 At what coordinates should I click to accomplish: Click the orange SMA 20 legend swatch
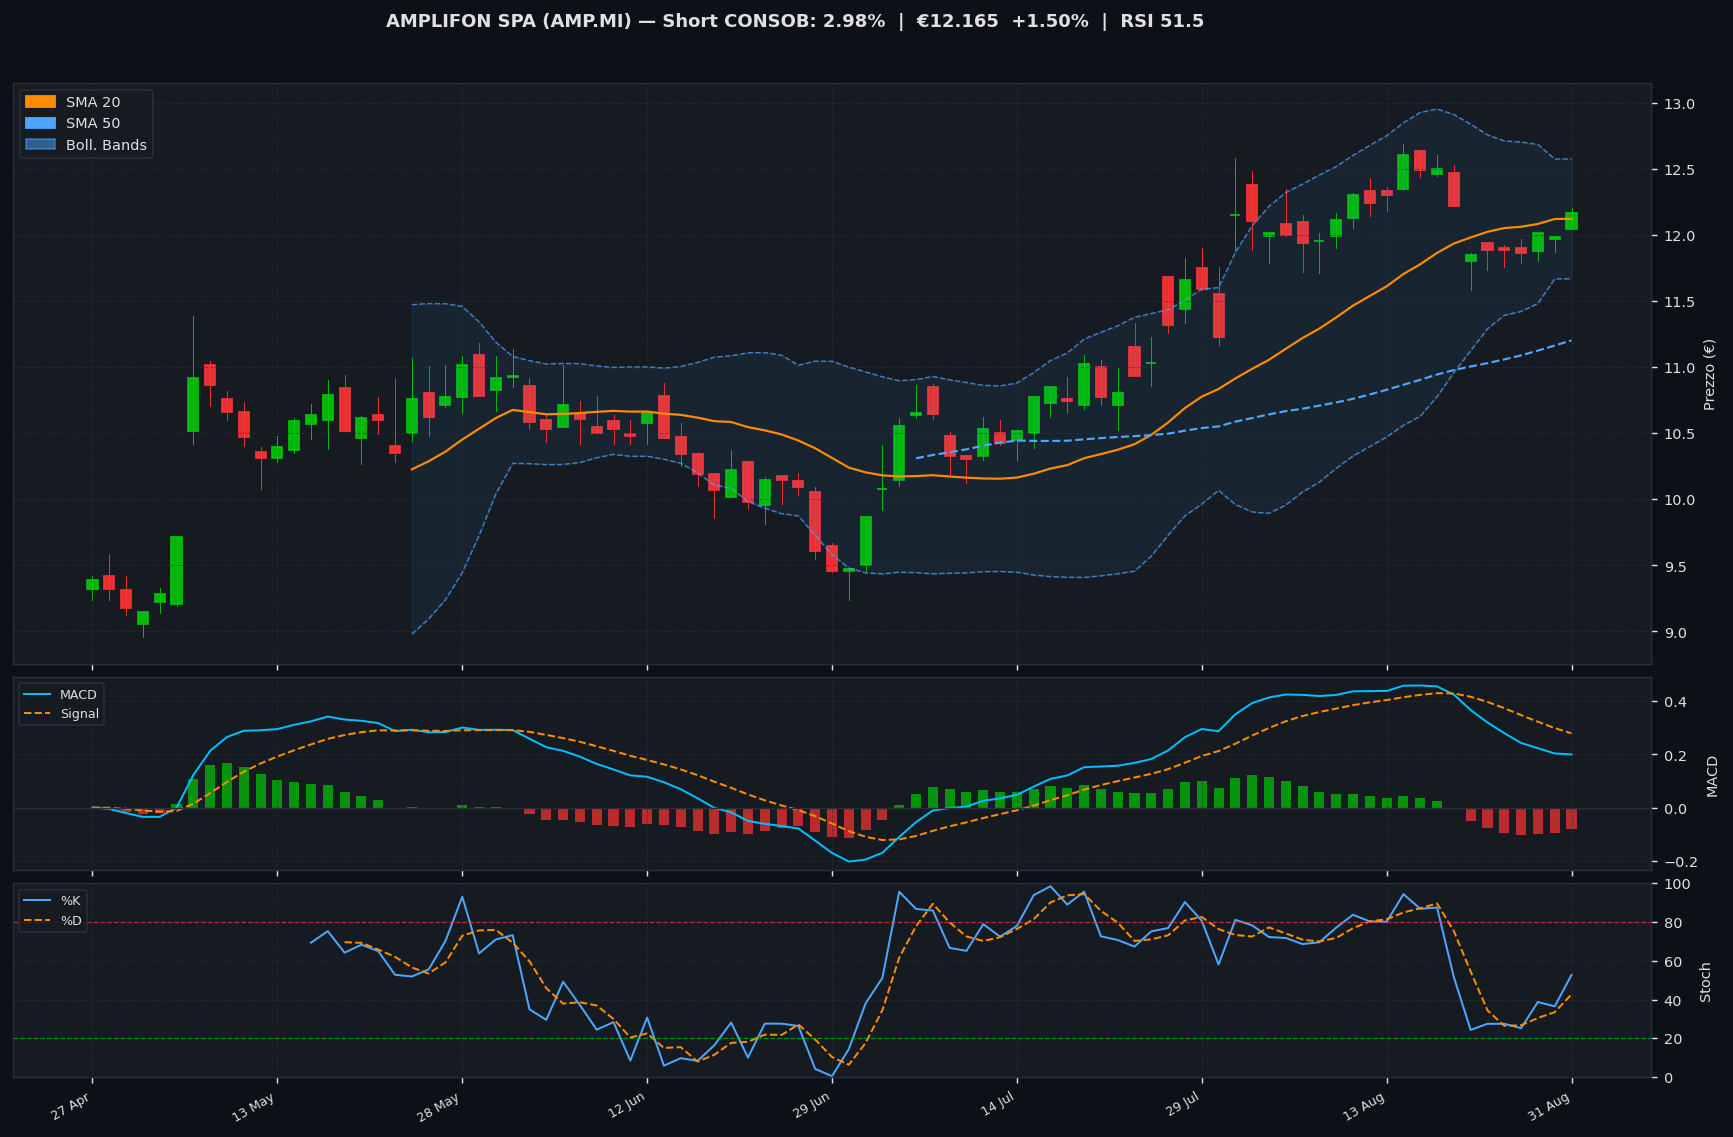(x=40, y=102)
